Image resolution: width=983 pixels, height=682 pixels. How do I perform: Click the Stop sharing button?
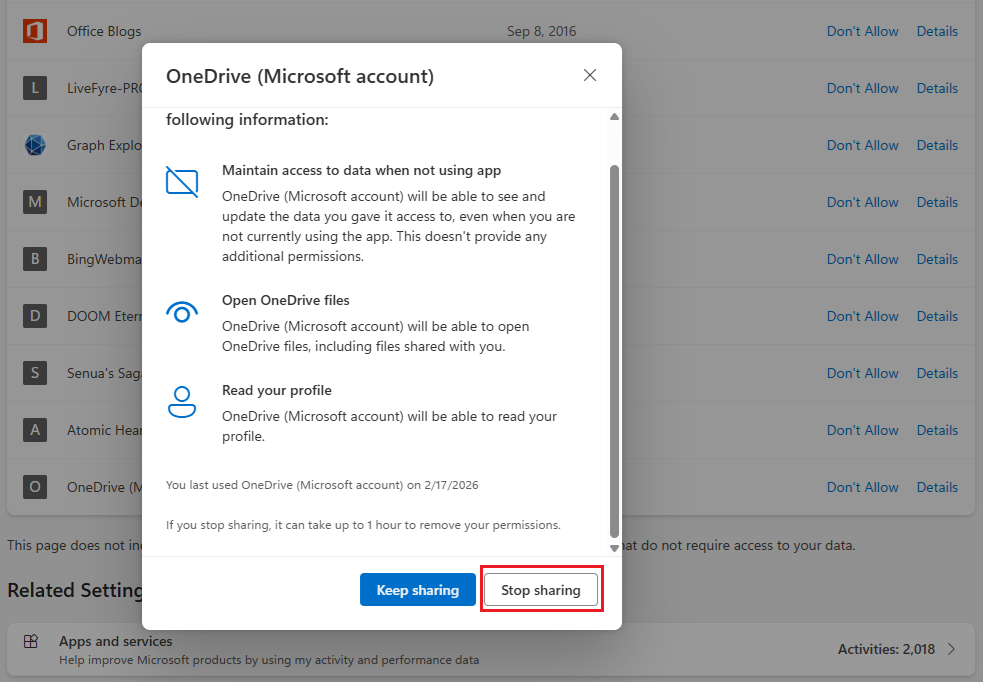[540, 590]
